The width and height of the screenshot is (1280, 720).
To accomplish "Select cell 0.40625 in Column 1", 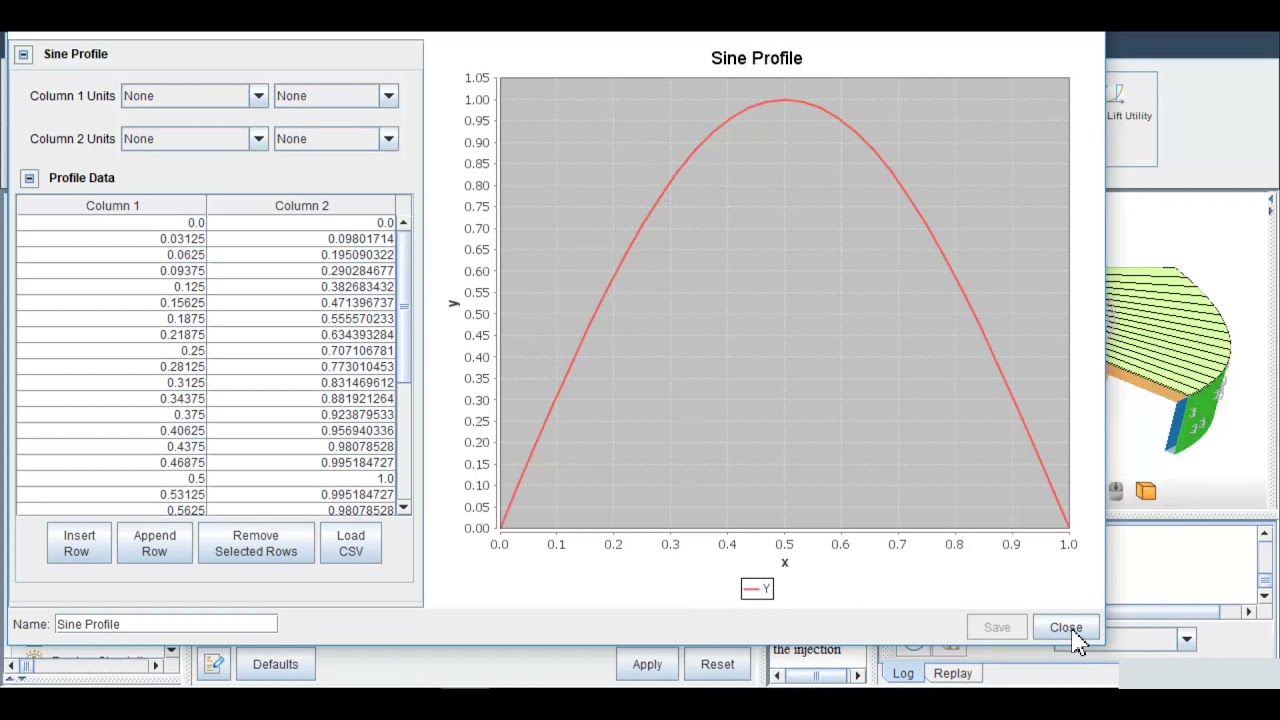I will [x=112, y=431].
